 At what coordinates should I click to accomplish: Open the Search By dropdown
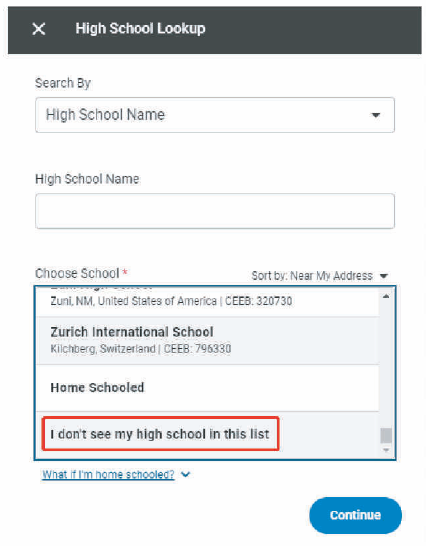(x=215, y=115)
